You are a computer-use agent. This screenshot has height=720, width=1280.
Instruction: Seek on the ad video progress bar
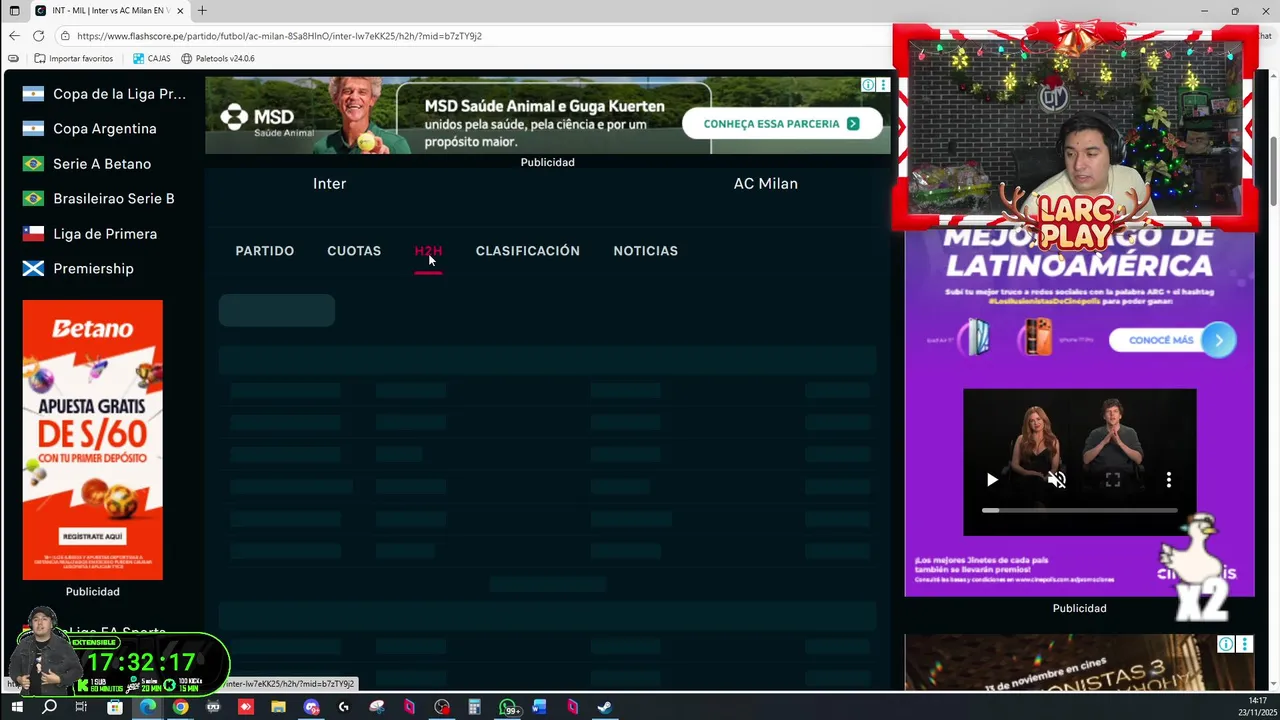pos(1079,510)
